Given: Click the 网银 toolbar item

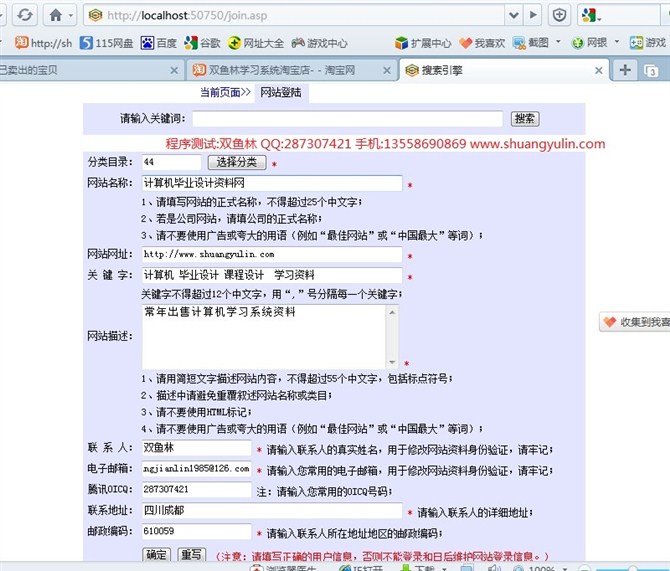Looking at the screenshot, I should pyautogui.click(x=590, y=43).
